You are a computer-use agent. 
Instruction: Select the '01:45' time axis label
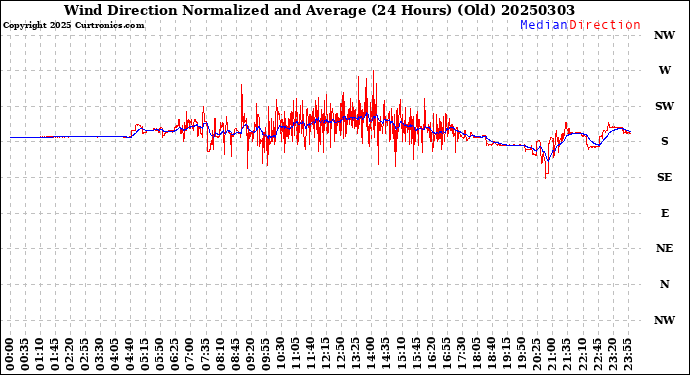point(55,354)
